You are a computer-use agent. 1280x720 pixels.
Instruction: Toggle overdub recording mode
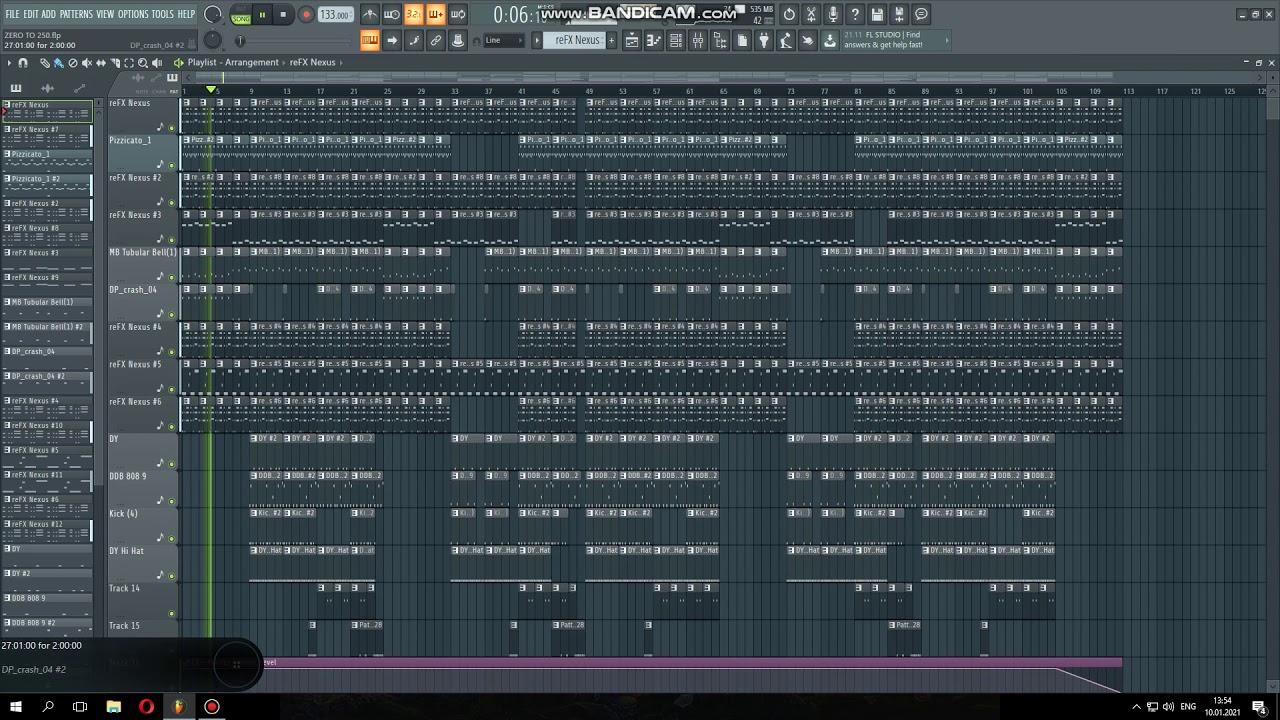[x=436, y=14]
